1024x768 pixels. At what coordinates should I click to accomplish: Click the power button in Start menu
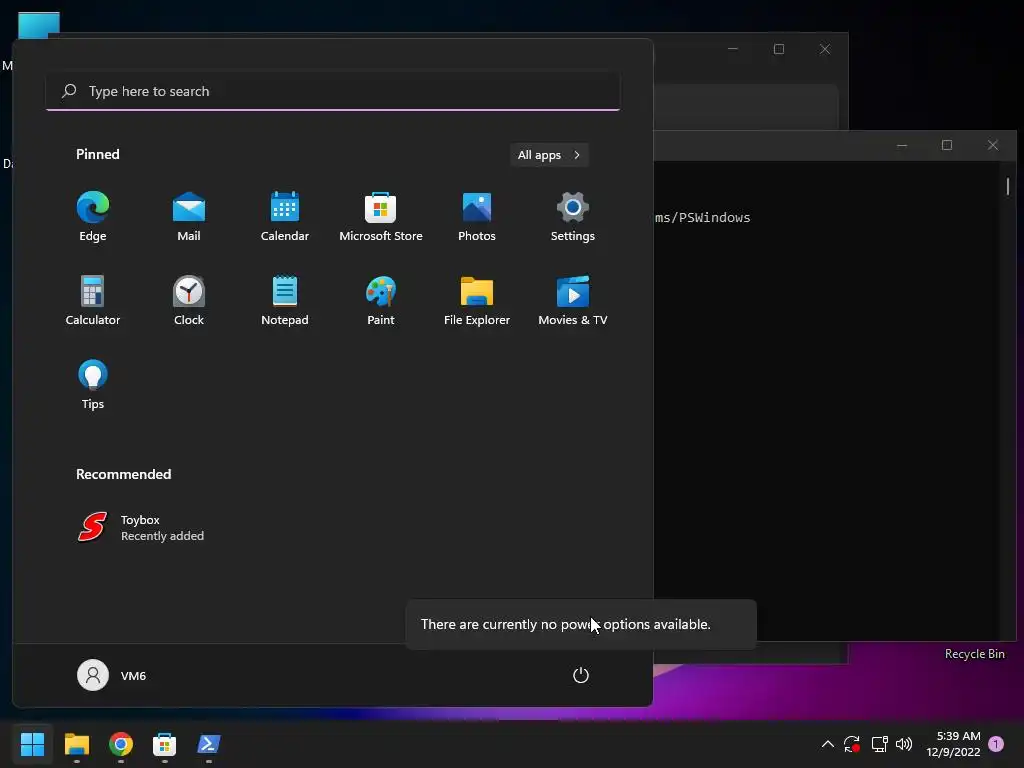coord(581,675)
